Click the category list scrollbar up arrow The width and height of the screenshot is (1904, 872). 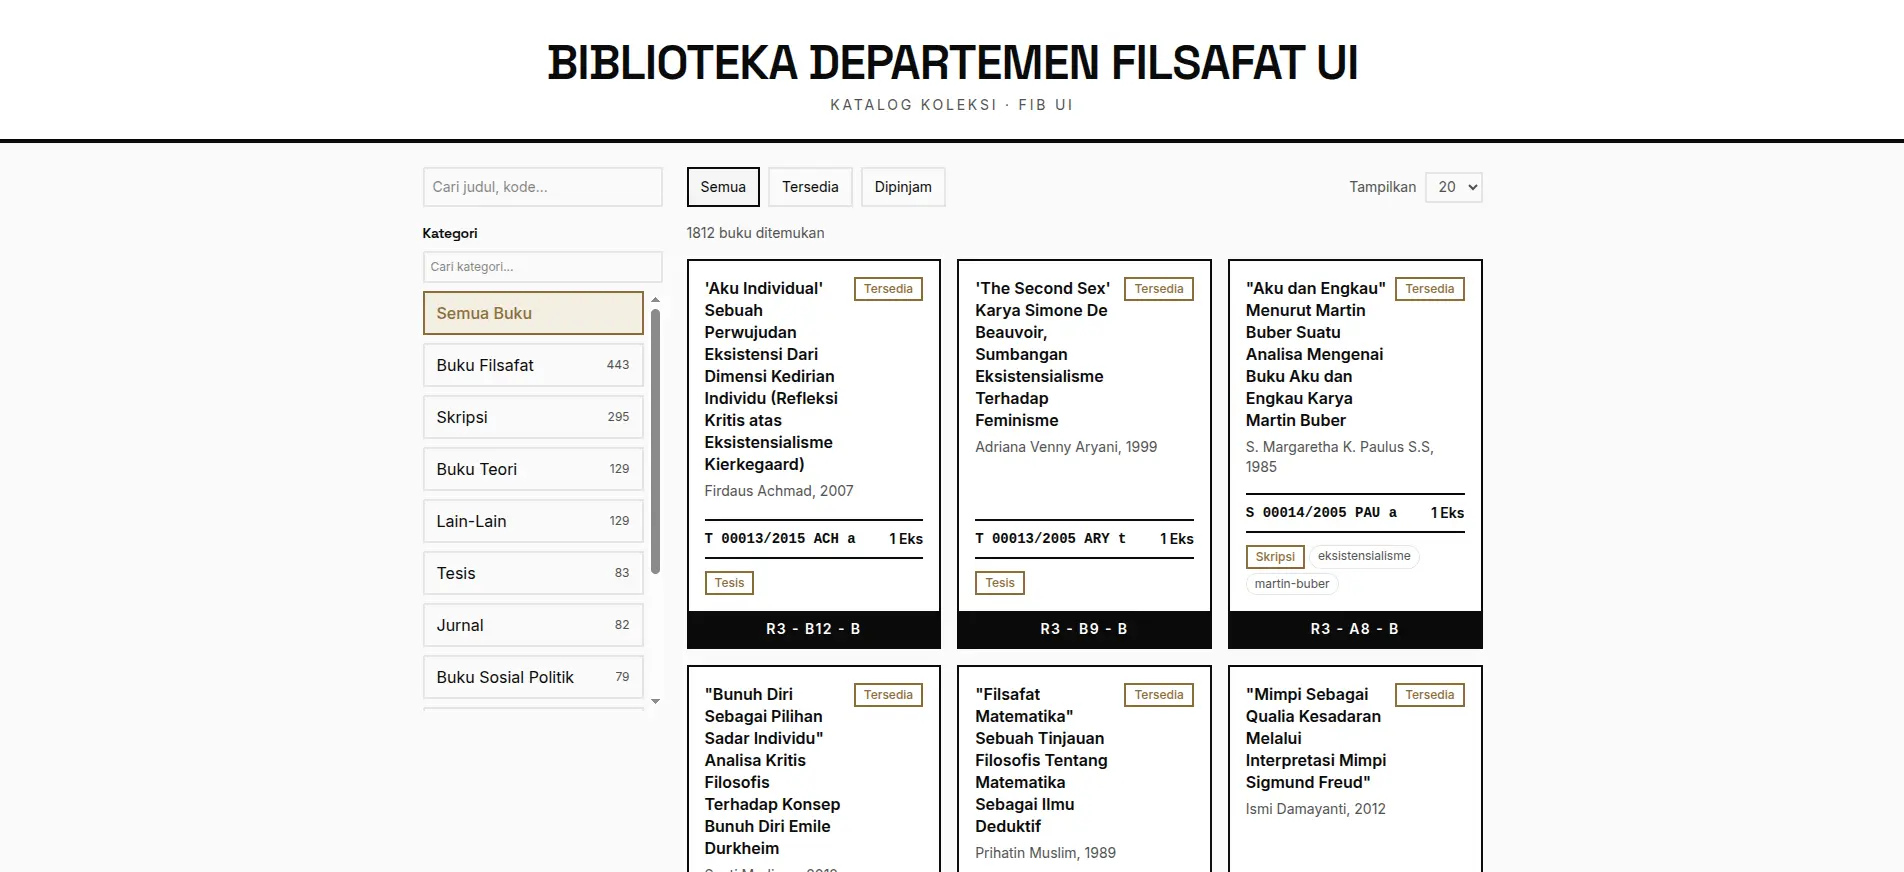point(655,299)
